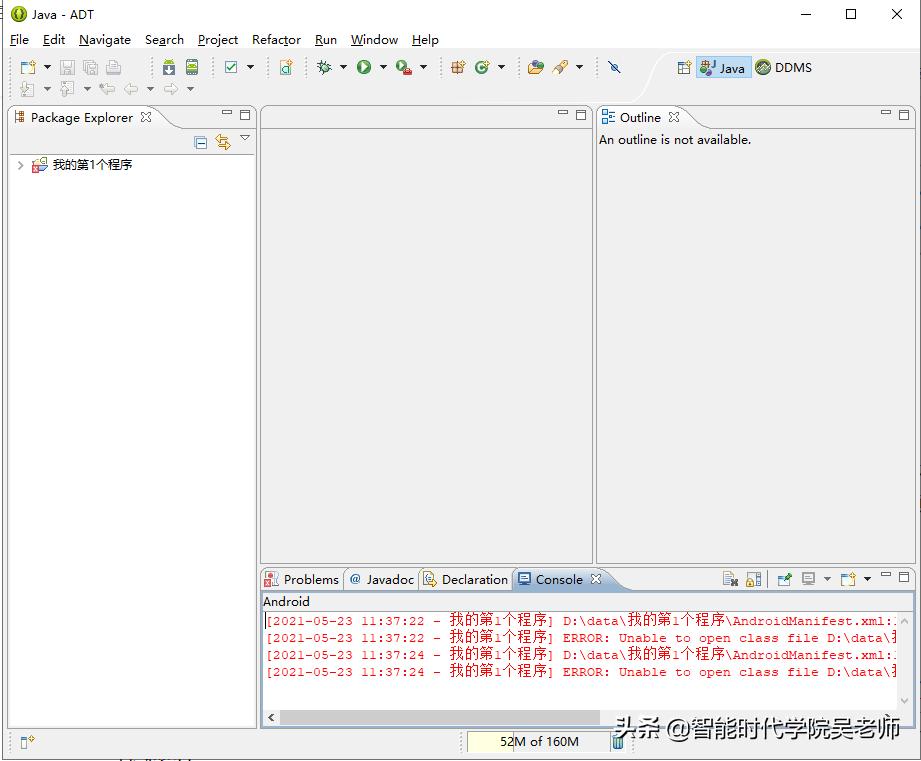921x761 pixels.
Task: Switch to the DDMS perspective
Action: pyautogui.click(x=784, y=68)
